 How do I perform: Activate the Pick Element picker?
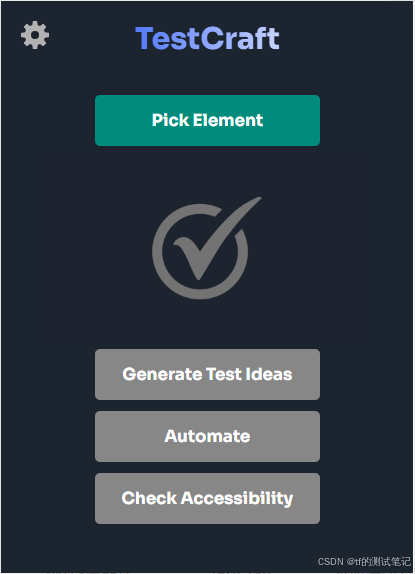208,120
